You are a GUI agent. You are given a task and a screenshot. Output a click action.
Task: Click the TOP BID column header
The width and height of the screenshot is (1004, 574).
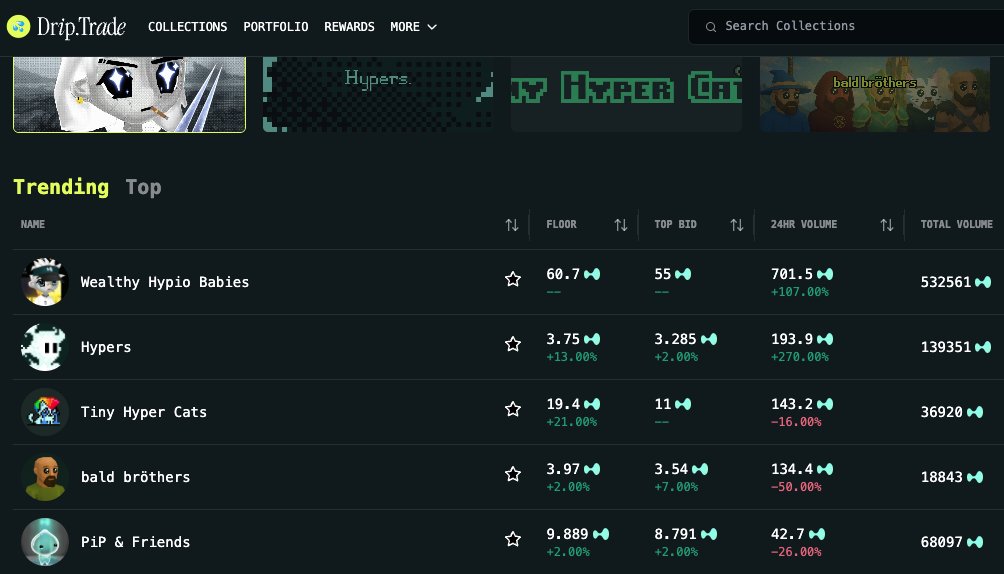tap(675, 224)
